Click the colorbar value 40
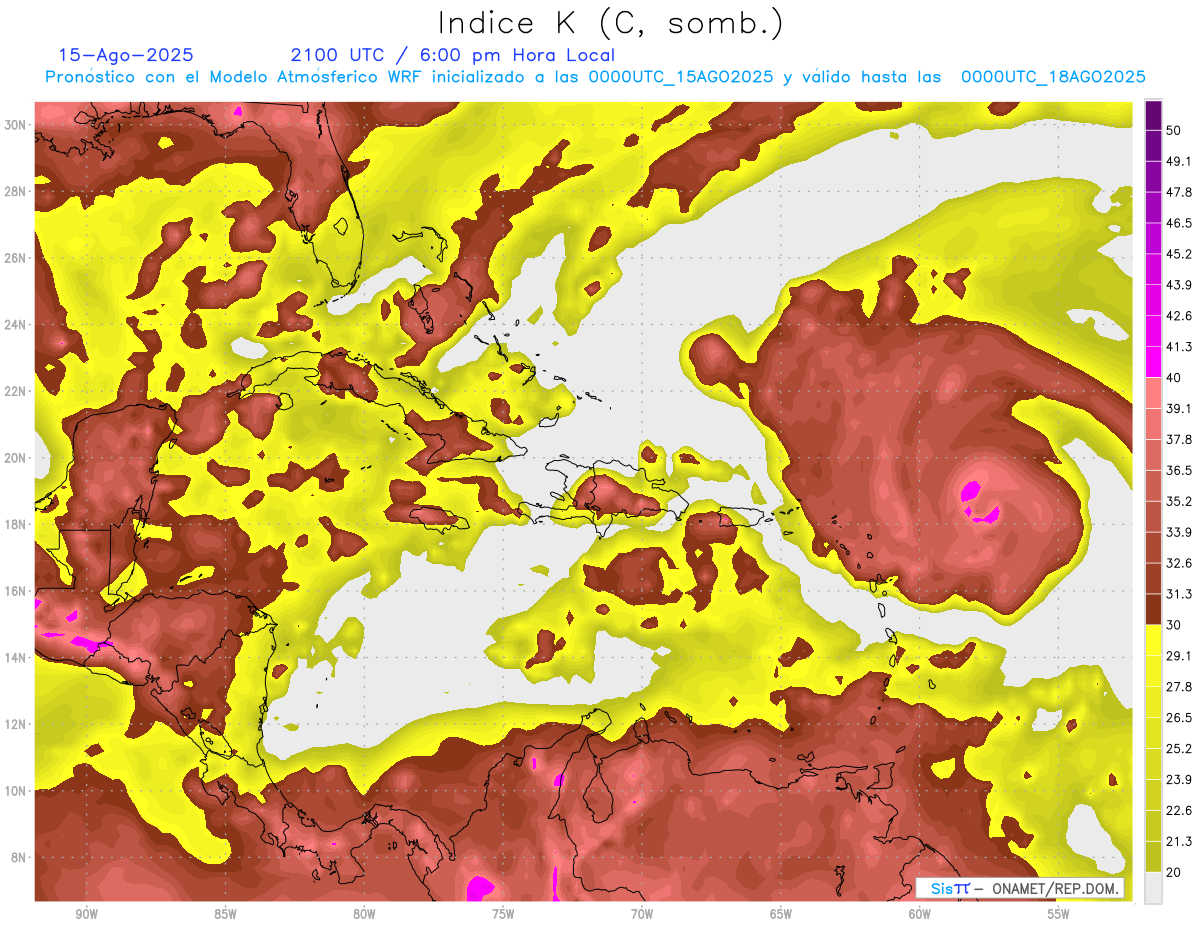 pyautogui.click(x=1174, y=378)
